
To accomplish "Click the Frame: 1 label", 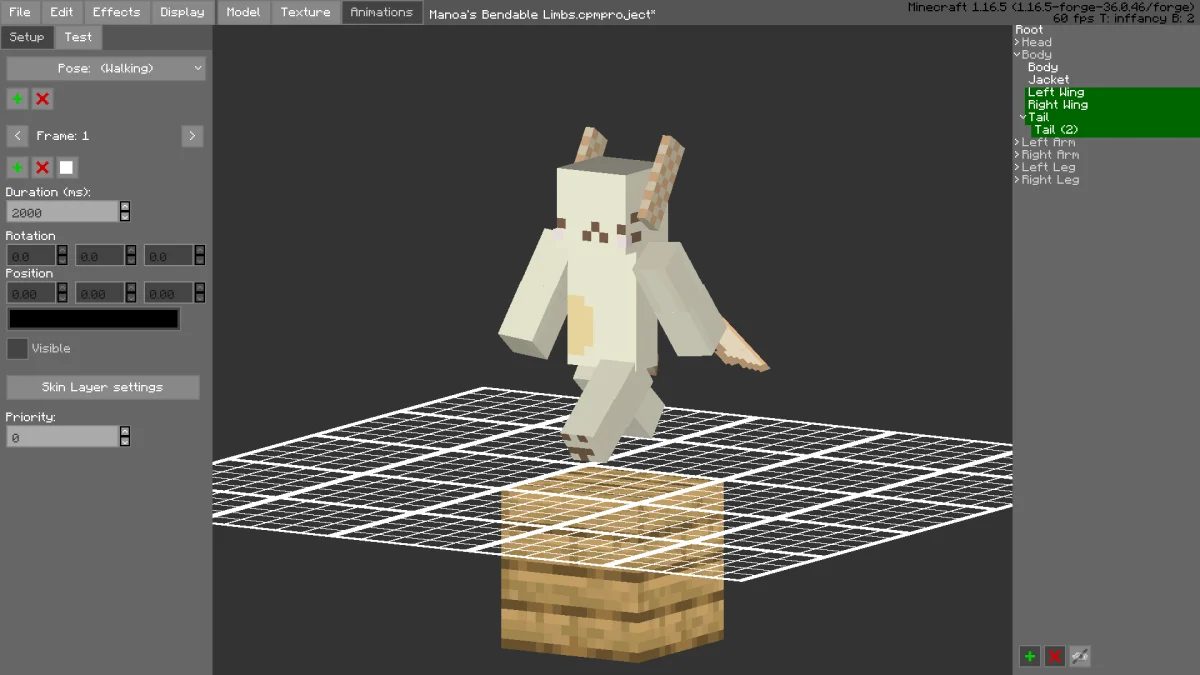I will coord(63,136).
